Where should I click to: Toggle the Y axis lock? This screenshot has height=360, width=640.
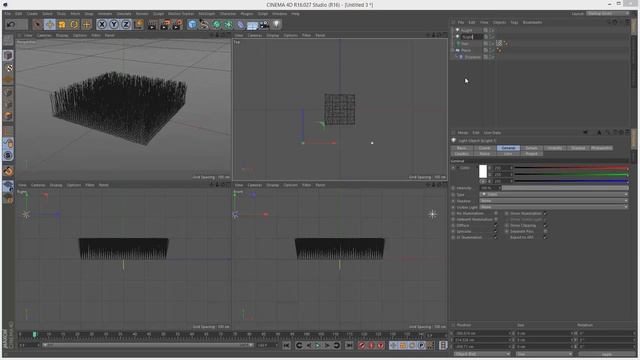tap(114, 24)
